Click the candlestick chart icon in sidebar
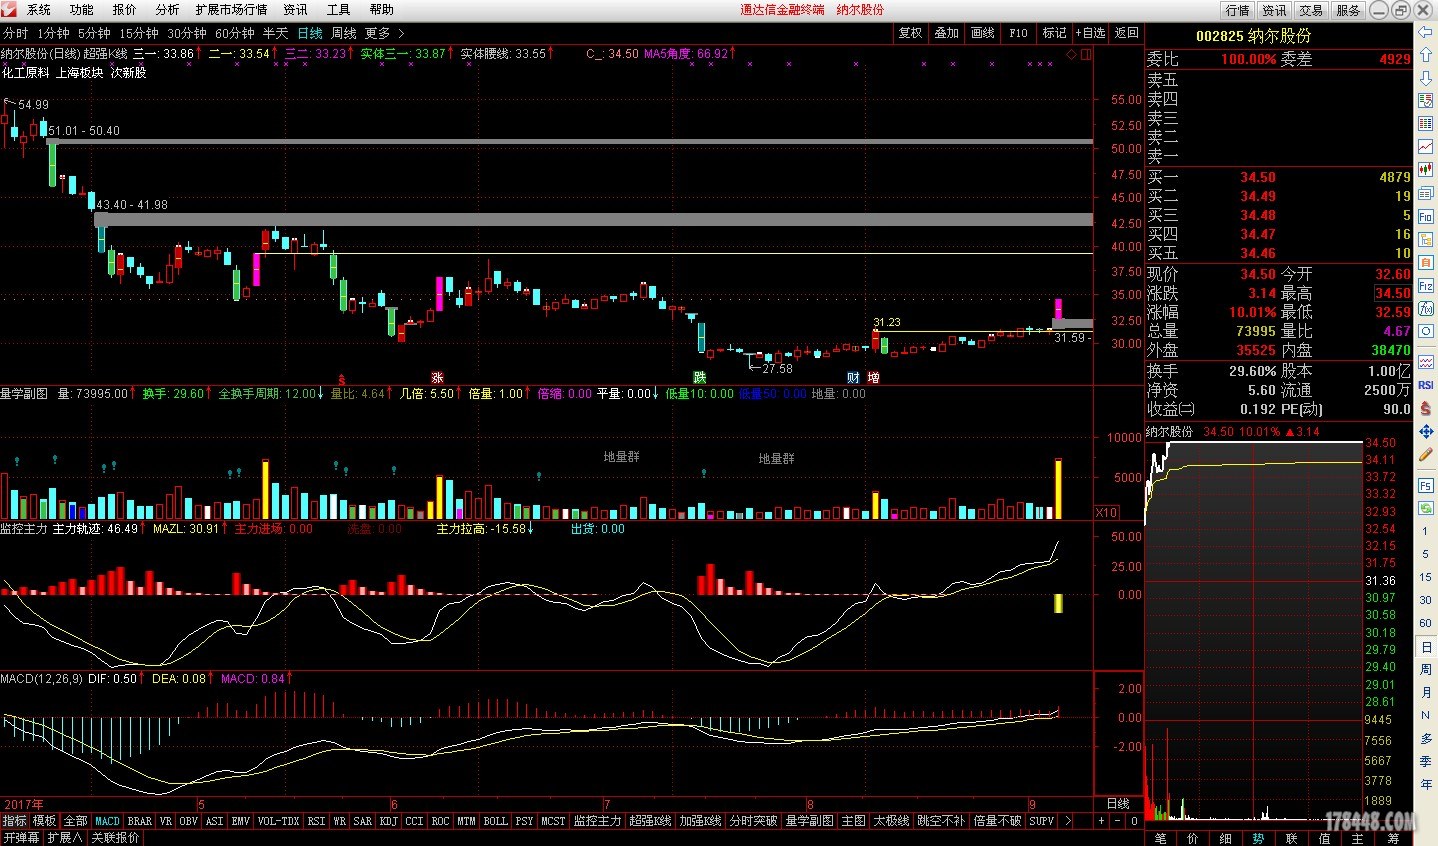1438x846 pixels. 1426,170
